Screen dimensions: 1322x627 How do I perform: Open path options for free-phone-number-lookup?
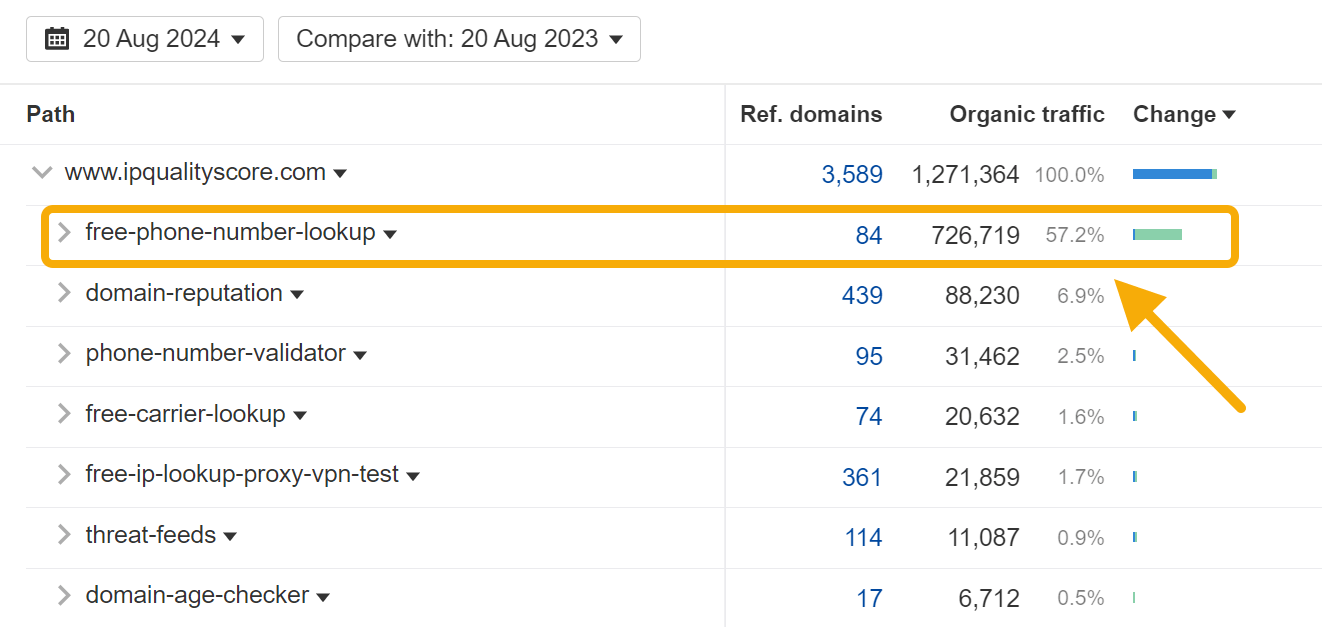pyautogui.click(x=390, y=234)
